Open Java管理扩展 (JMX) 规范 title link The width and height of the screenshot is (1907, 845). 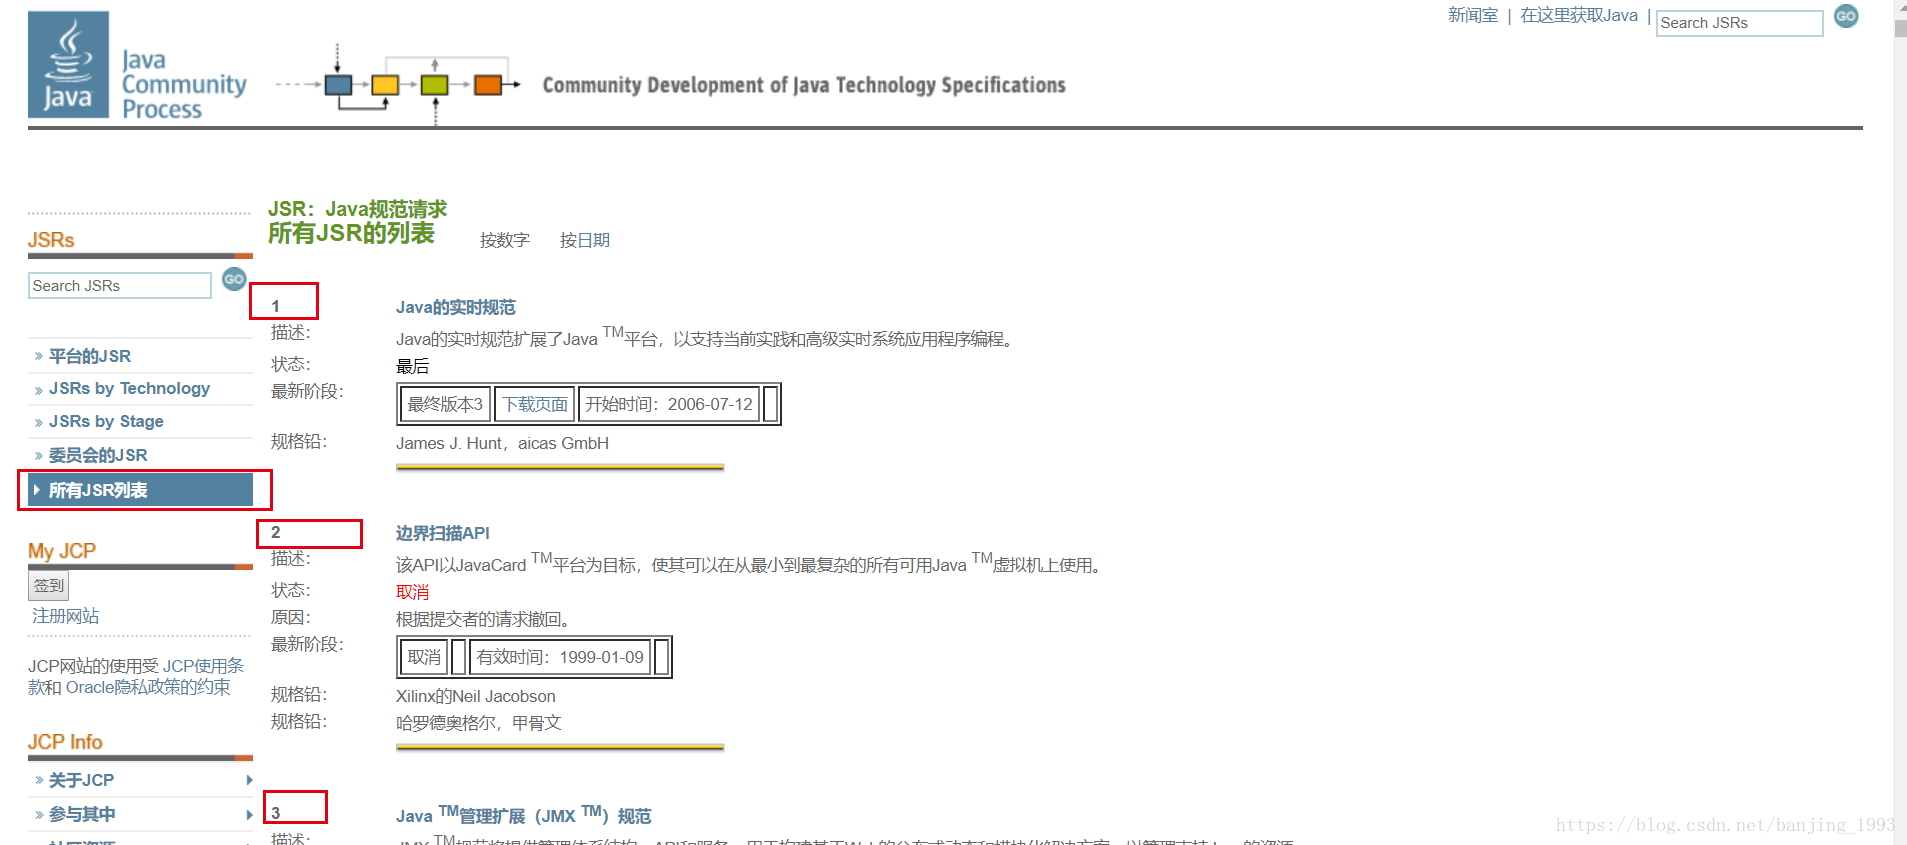[523, 816]
